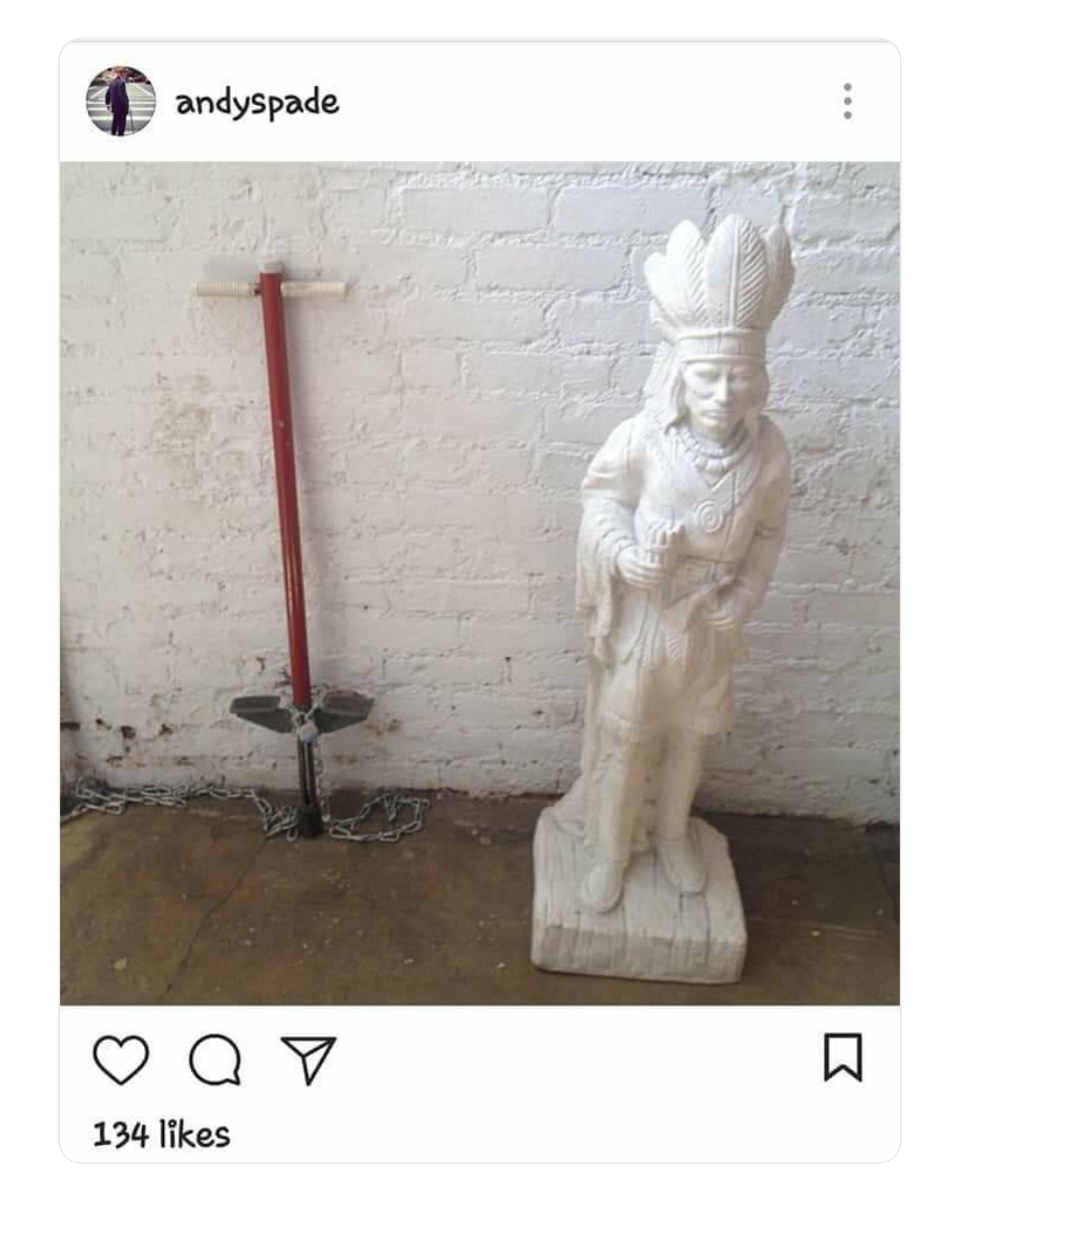Screen dimensions: 1066x1254
Task: Open comments via the speech bubble icon
Action: tap(215, 1060)
